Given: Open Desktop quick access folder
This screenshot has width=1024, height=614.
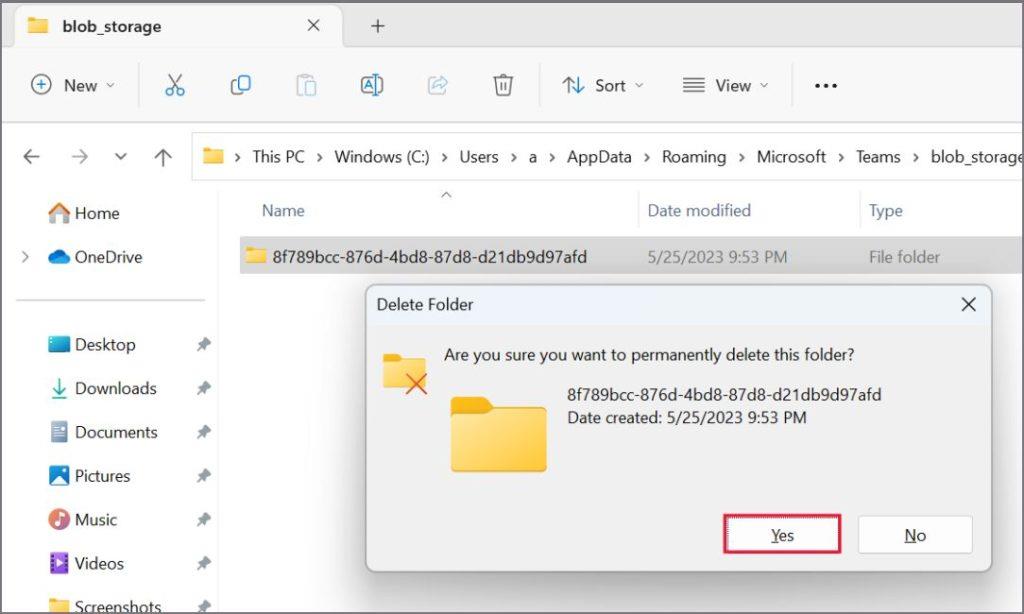Looking at the screenshot, I should tap(91, 344).
